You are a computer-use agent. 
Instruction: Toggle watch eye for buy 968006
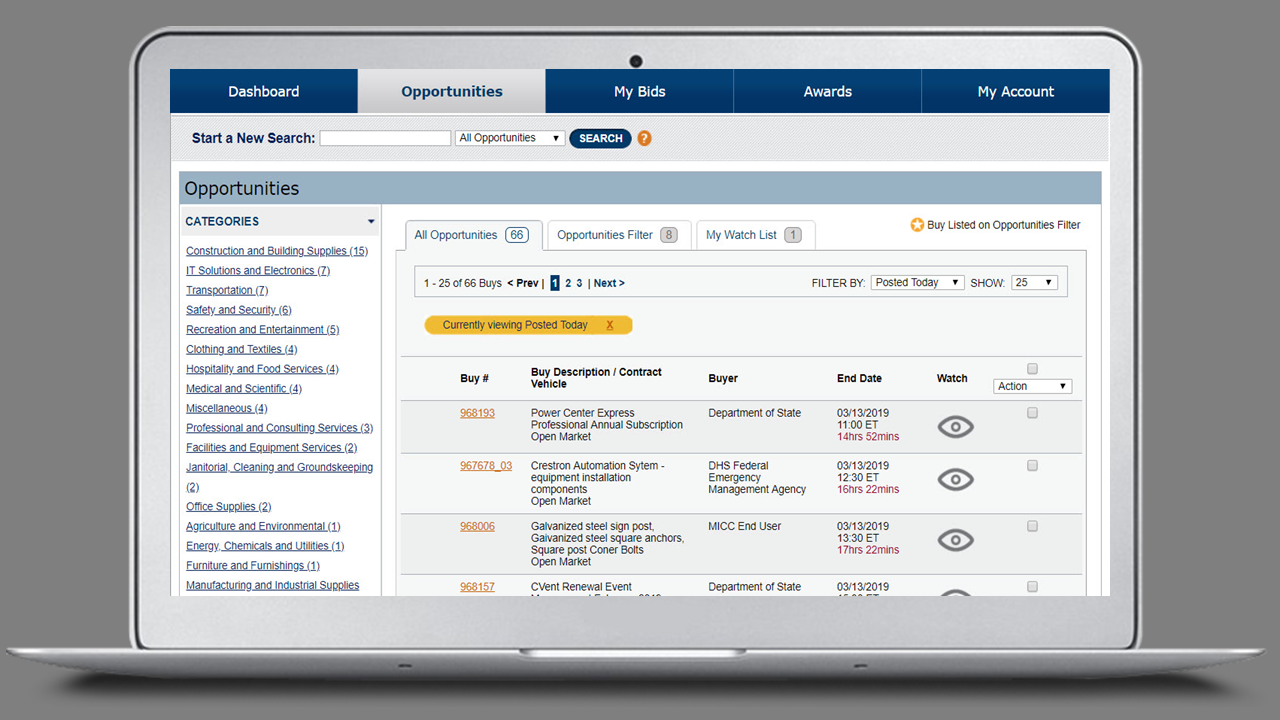[x=955, y=540]
